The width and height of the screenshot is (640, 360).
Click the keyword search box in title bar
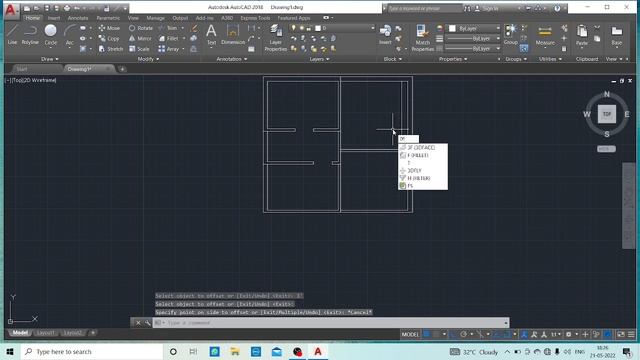coord(424,8)
